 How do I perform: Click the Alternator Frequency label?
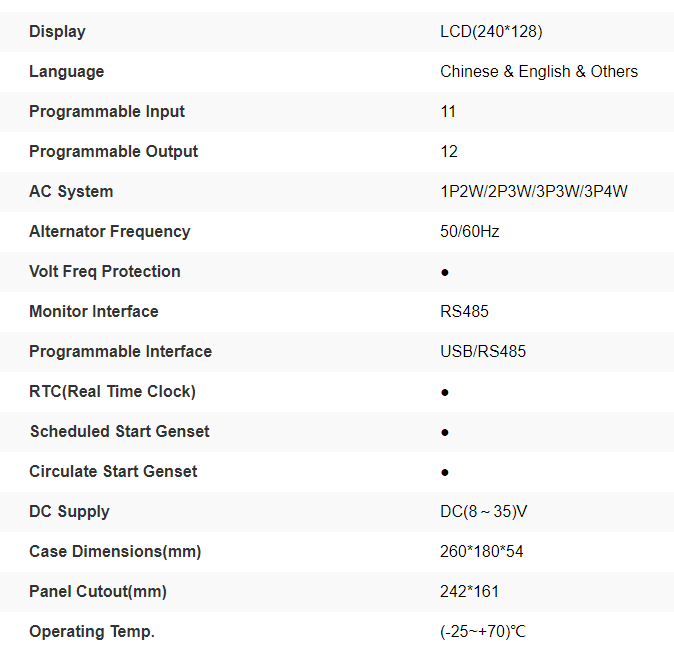coord(109,232)
